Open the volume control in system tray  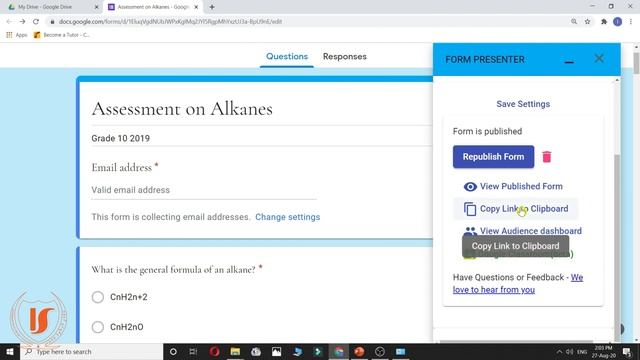click(570, 352)
